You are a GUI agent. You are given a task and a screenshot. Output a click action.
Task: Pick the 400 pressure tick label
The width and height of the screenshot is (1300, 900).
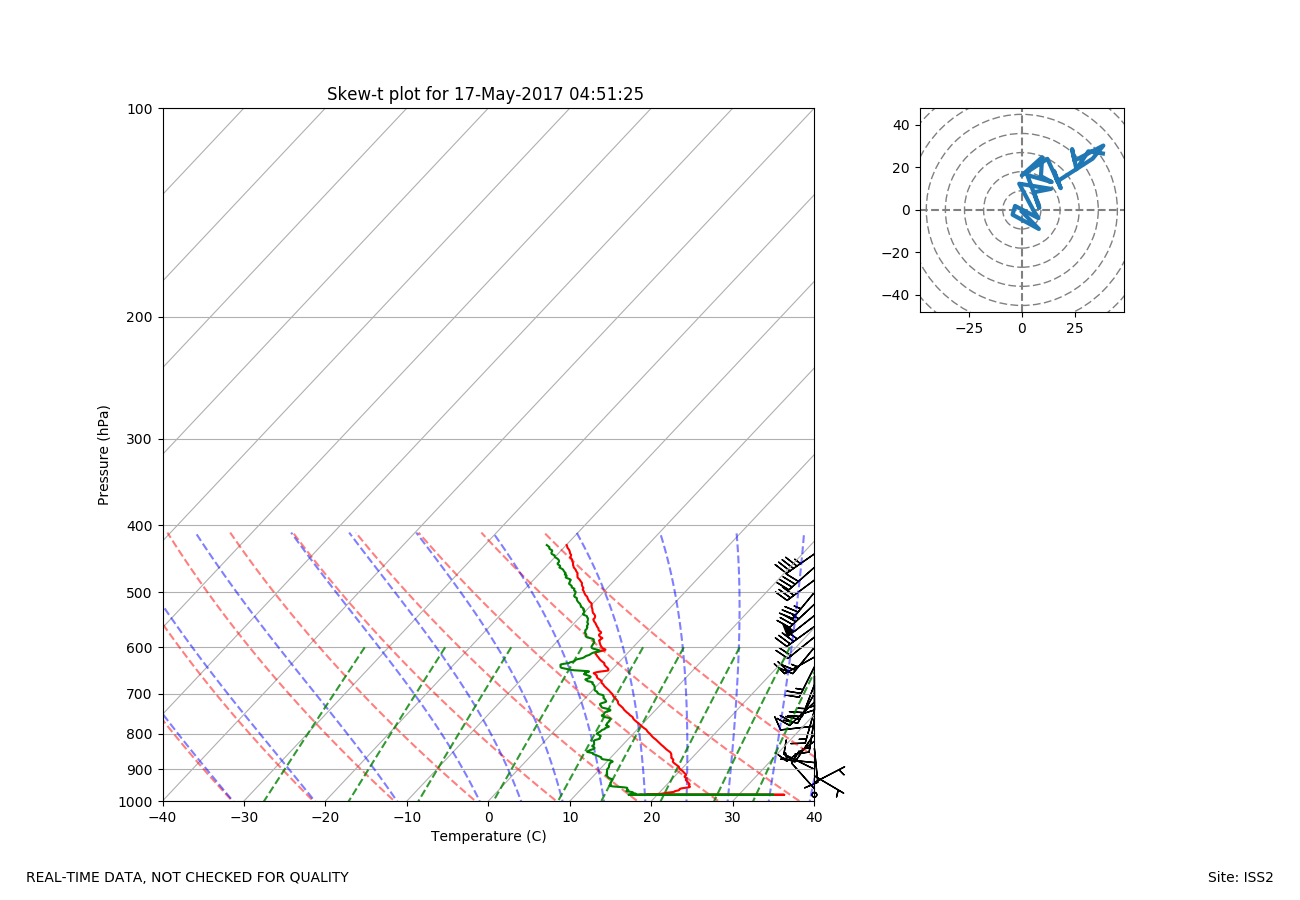pyautogui.click(x=141, y=526)
